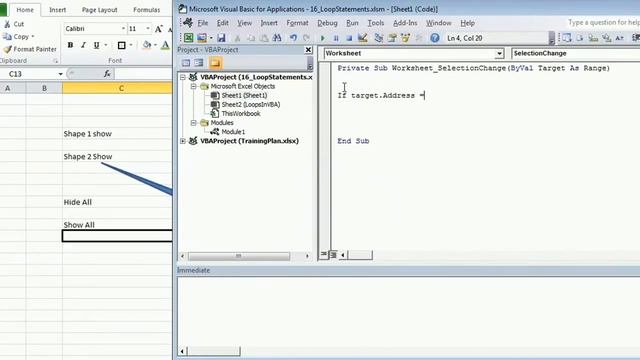Click the Insert UserForm toolbar icon

pyautogui.click(x=202, y=38)
